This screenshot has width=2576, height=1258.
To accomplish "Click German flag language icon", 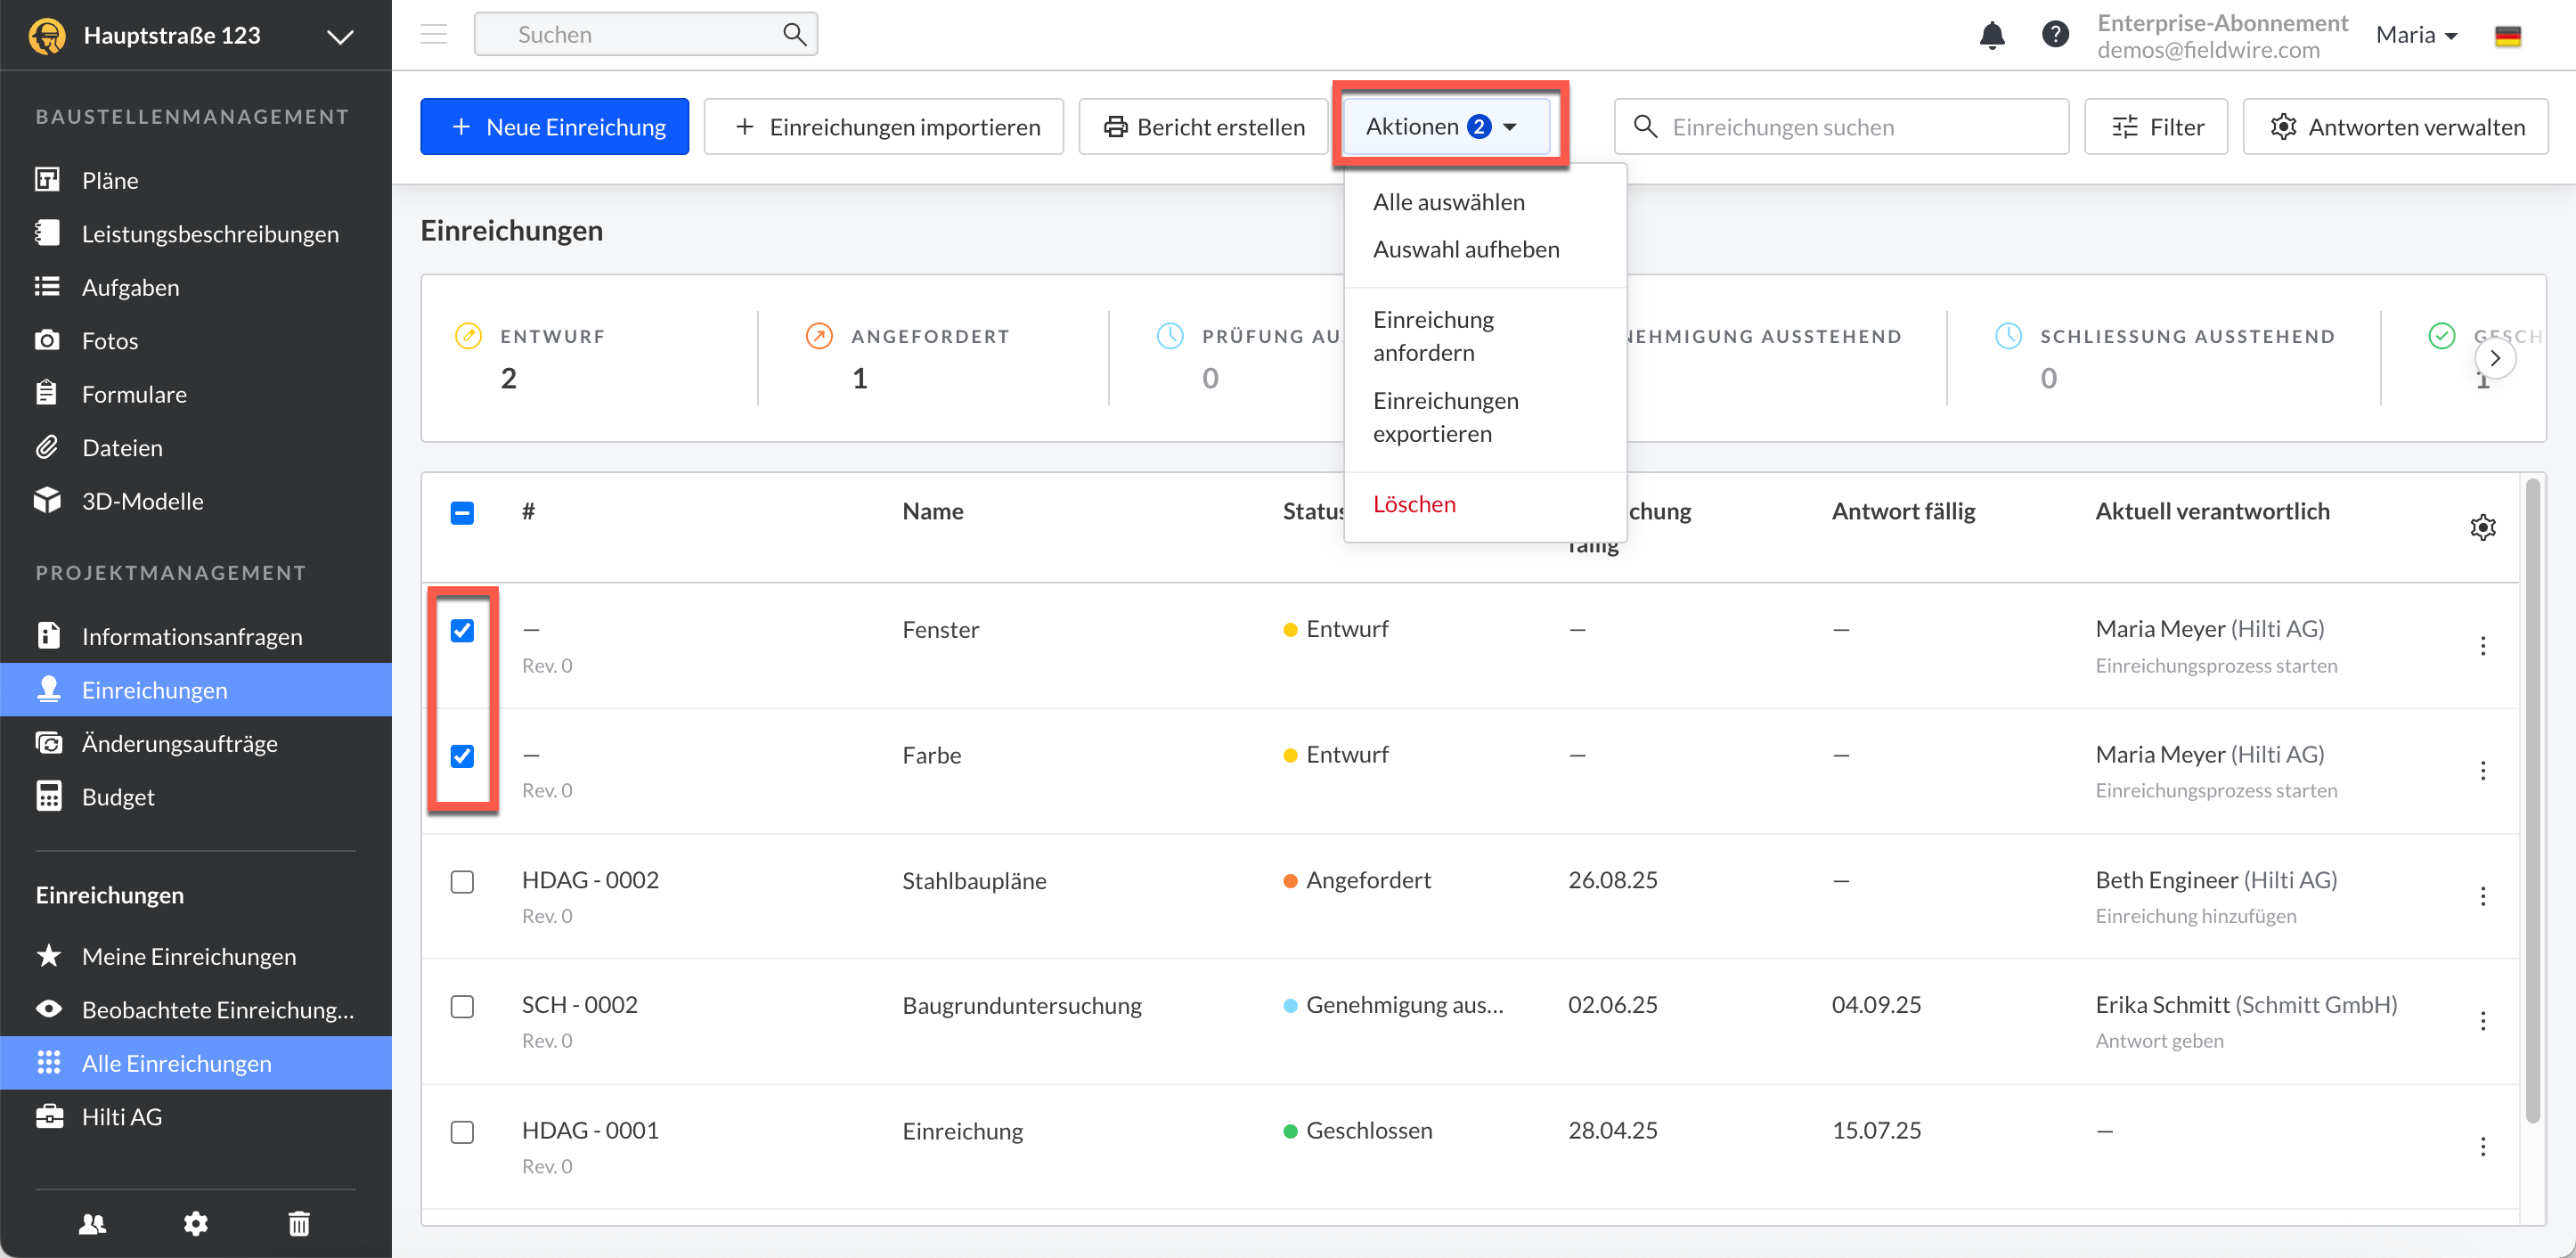I will click(x=2507, y=36).
